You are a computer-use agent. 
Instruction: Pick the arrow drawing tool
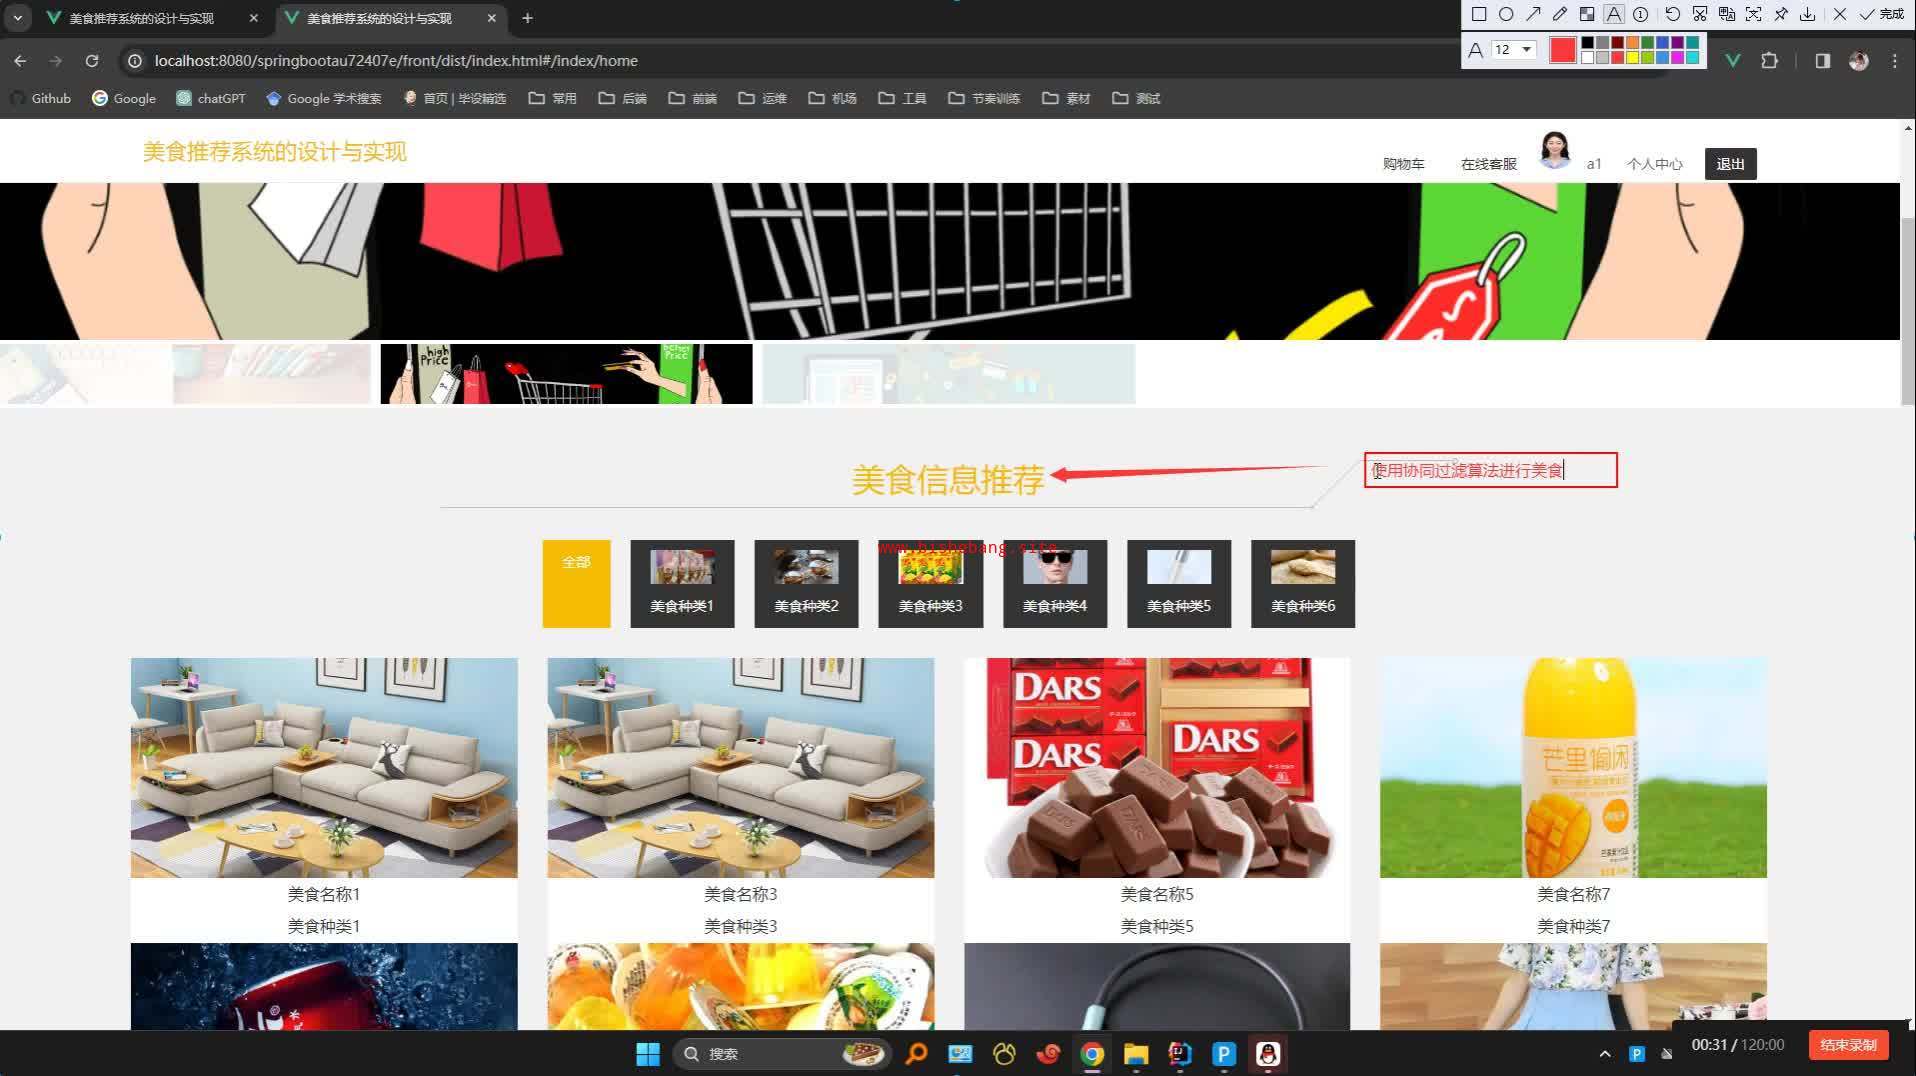coord(1533,14)
